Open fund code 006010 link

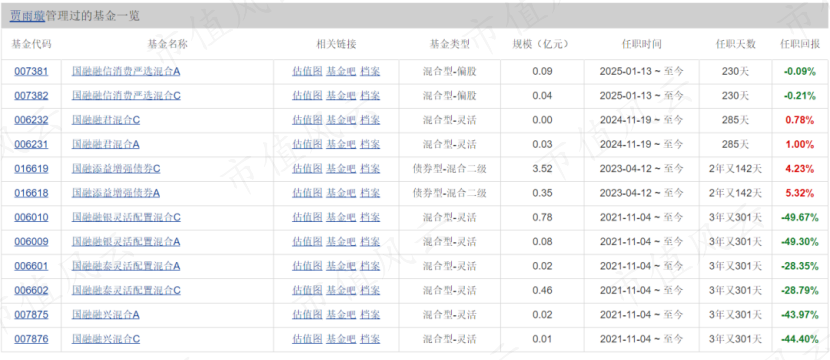31,218
